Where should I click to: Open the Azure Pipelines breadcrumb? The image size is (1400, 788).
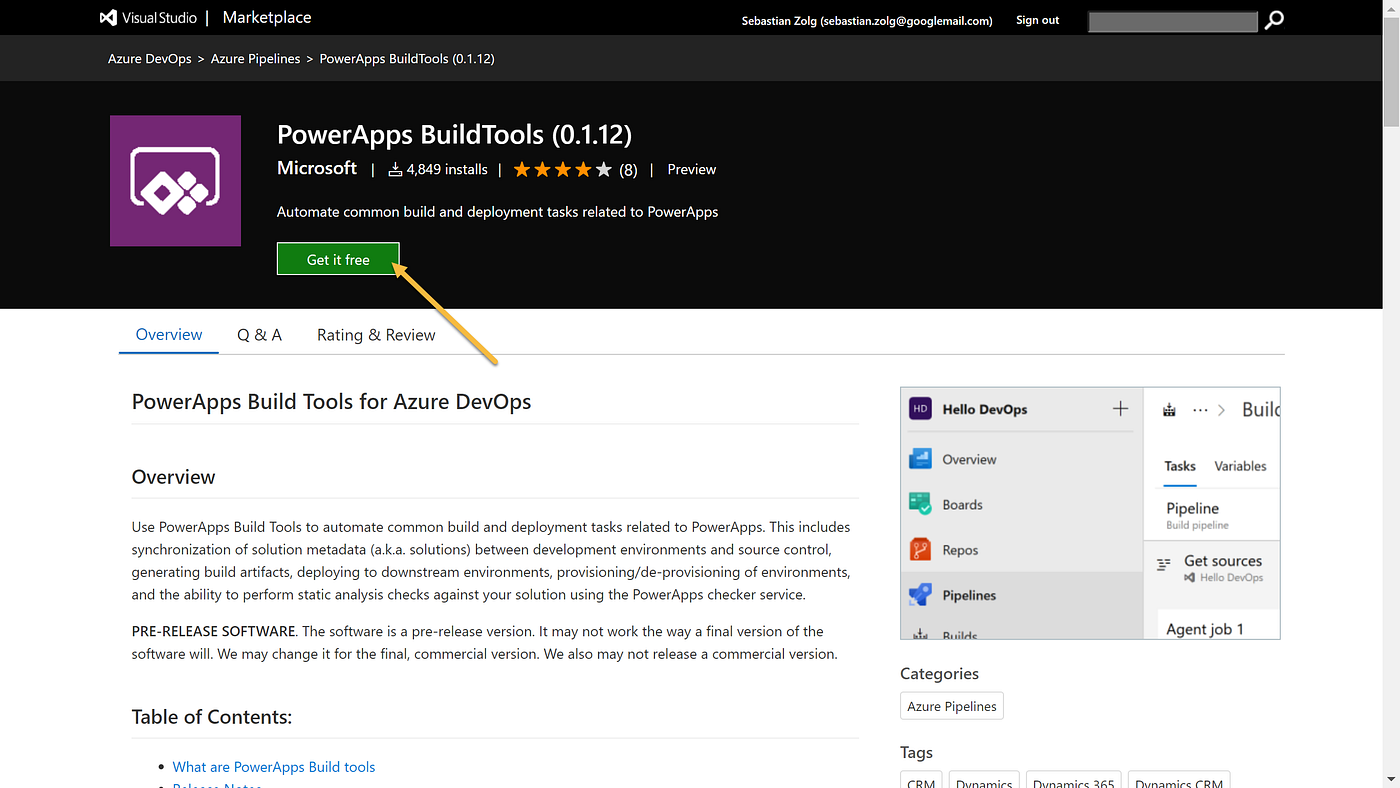point(256,59)
